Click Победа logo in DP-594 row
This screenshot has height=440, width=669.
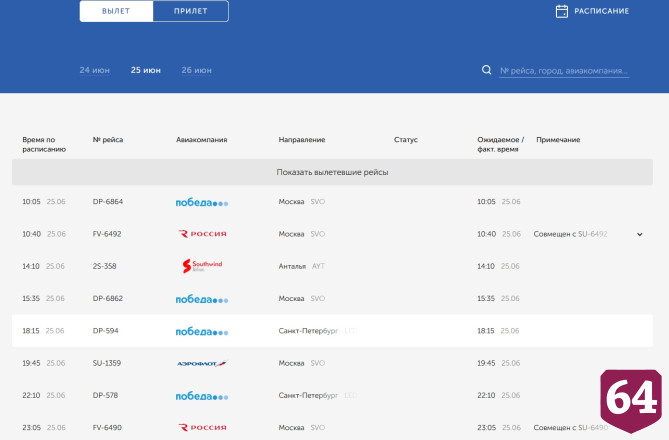tap(202, 331)
